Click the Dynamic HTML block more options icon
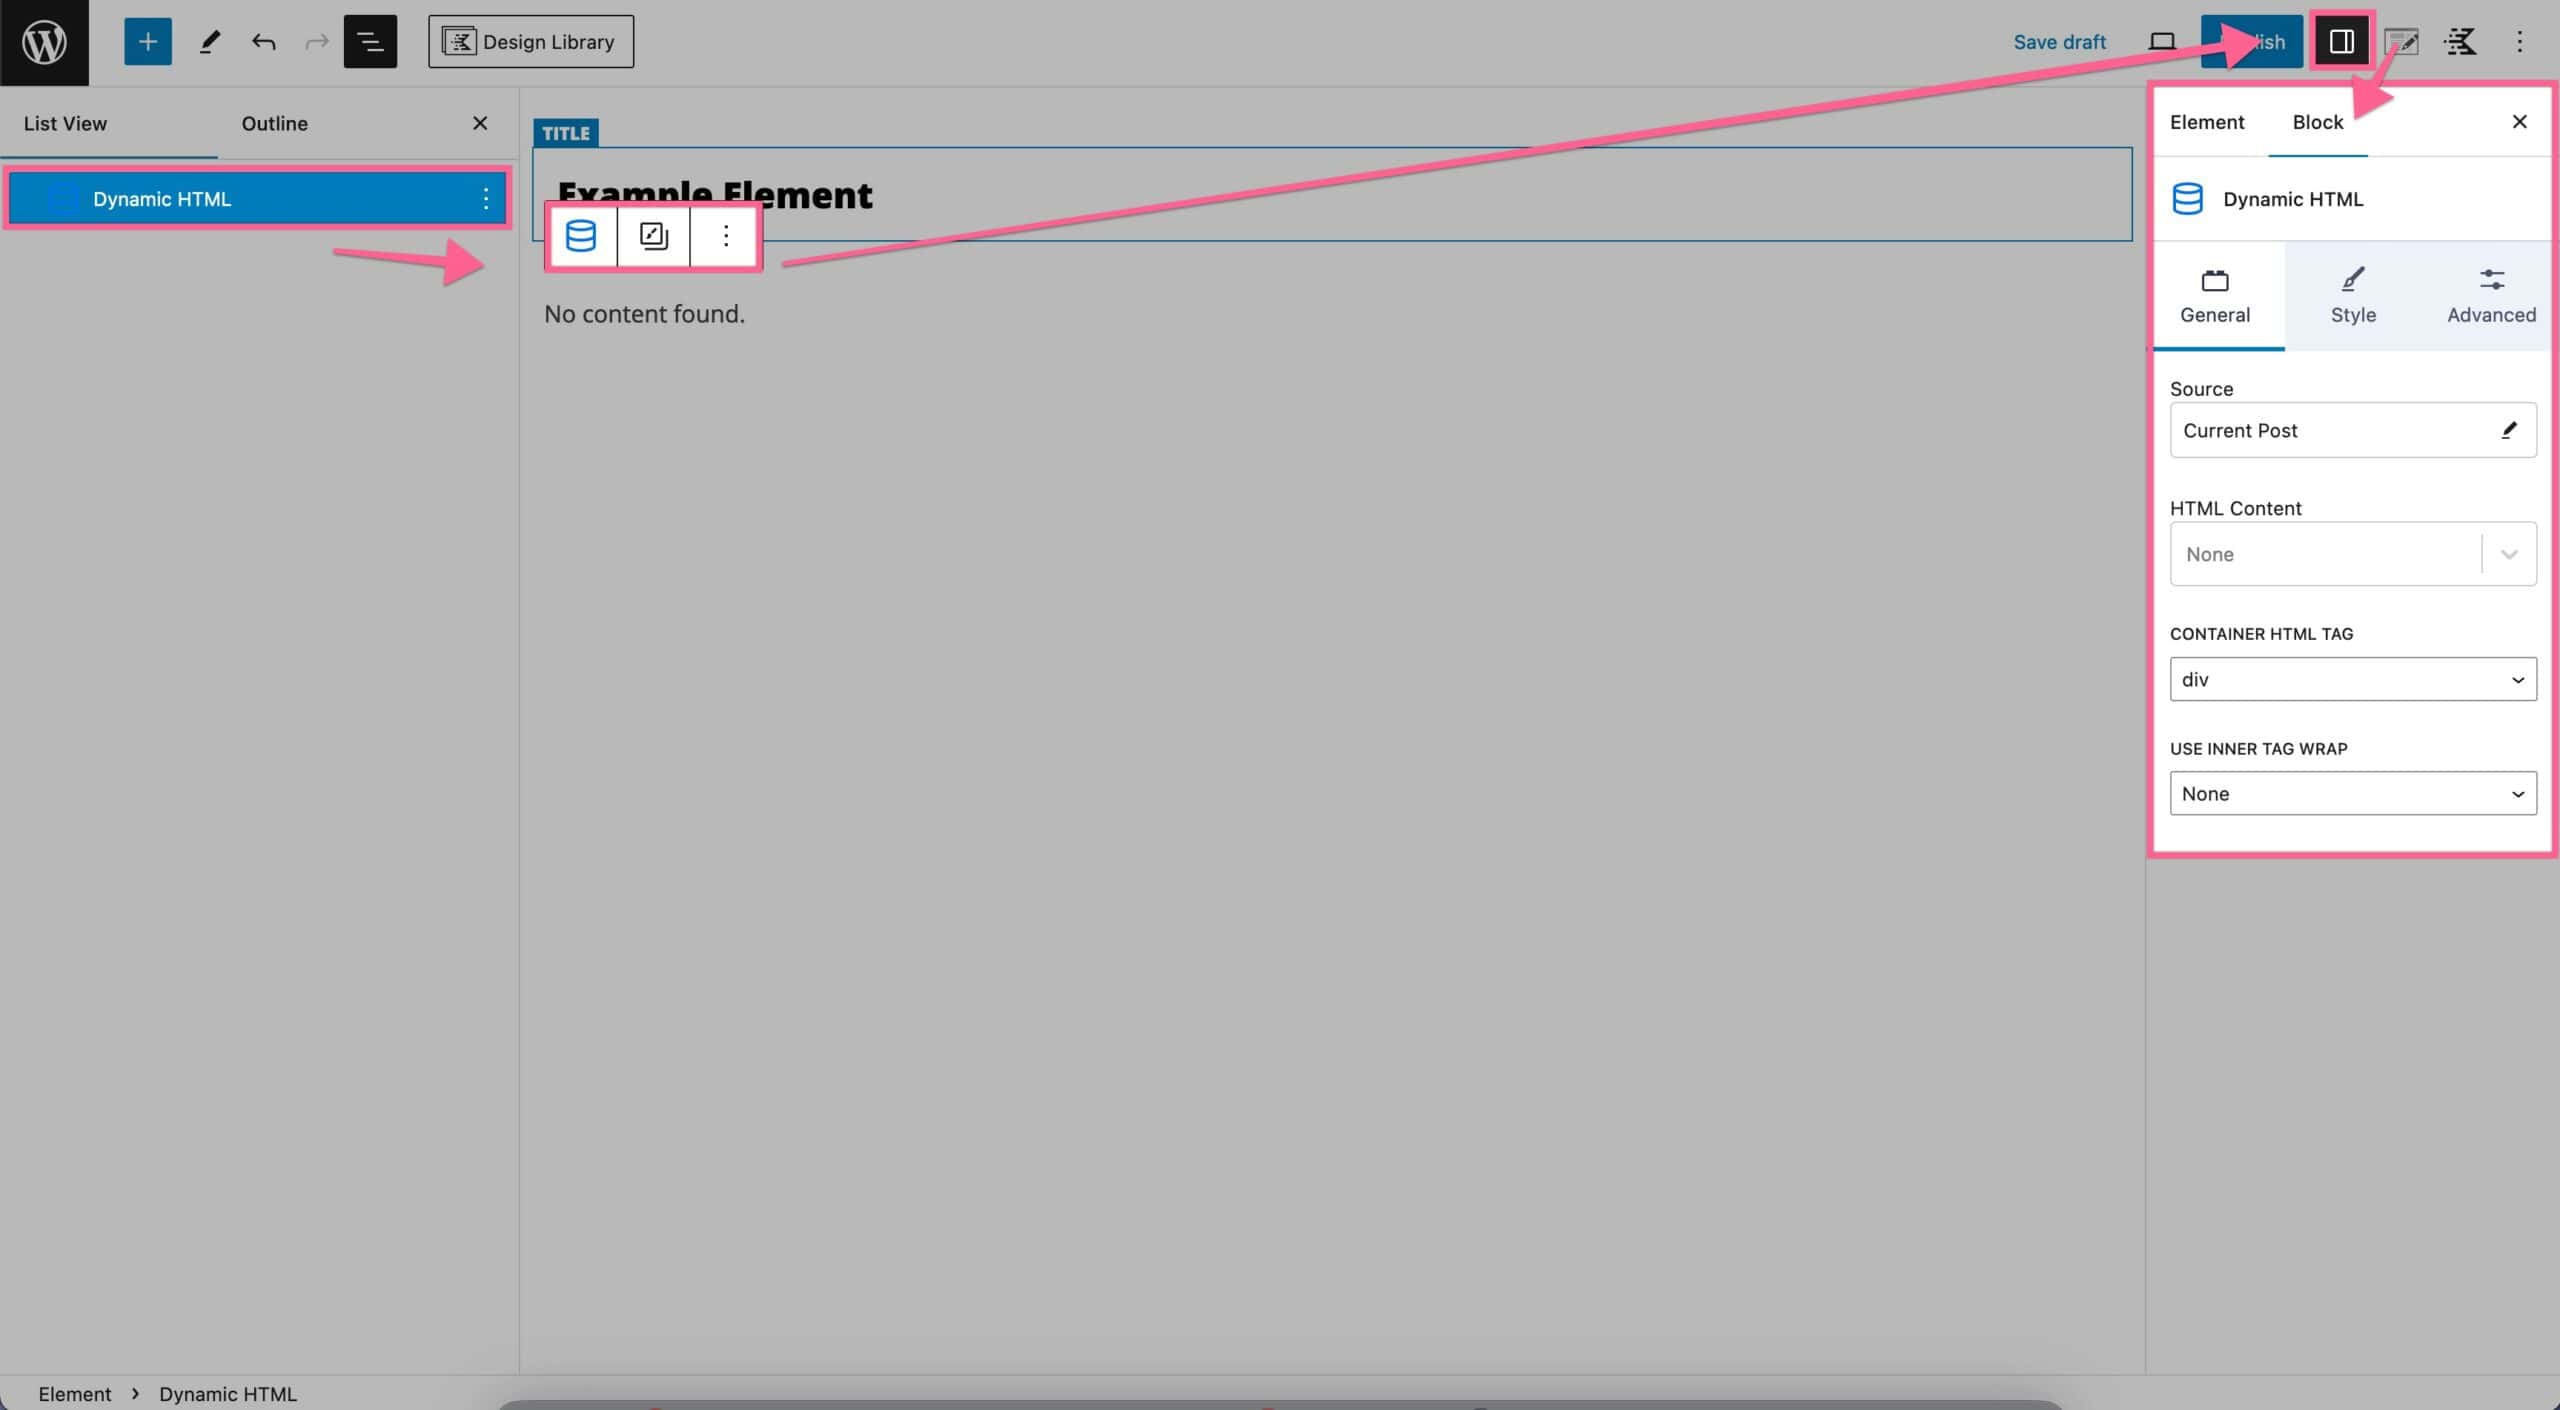 point(725,234)
